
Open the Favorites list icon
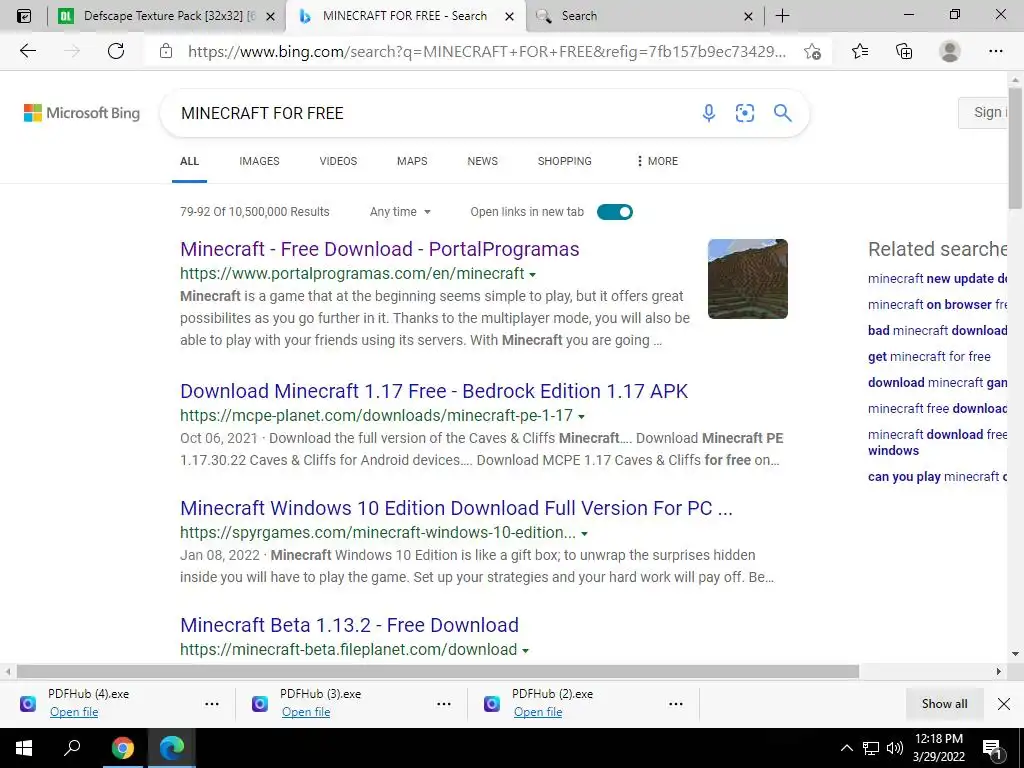860,51
